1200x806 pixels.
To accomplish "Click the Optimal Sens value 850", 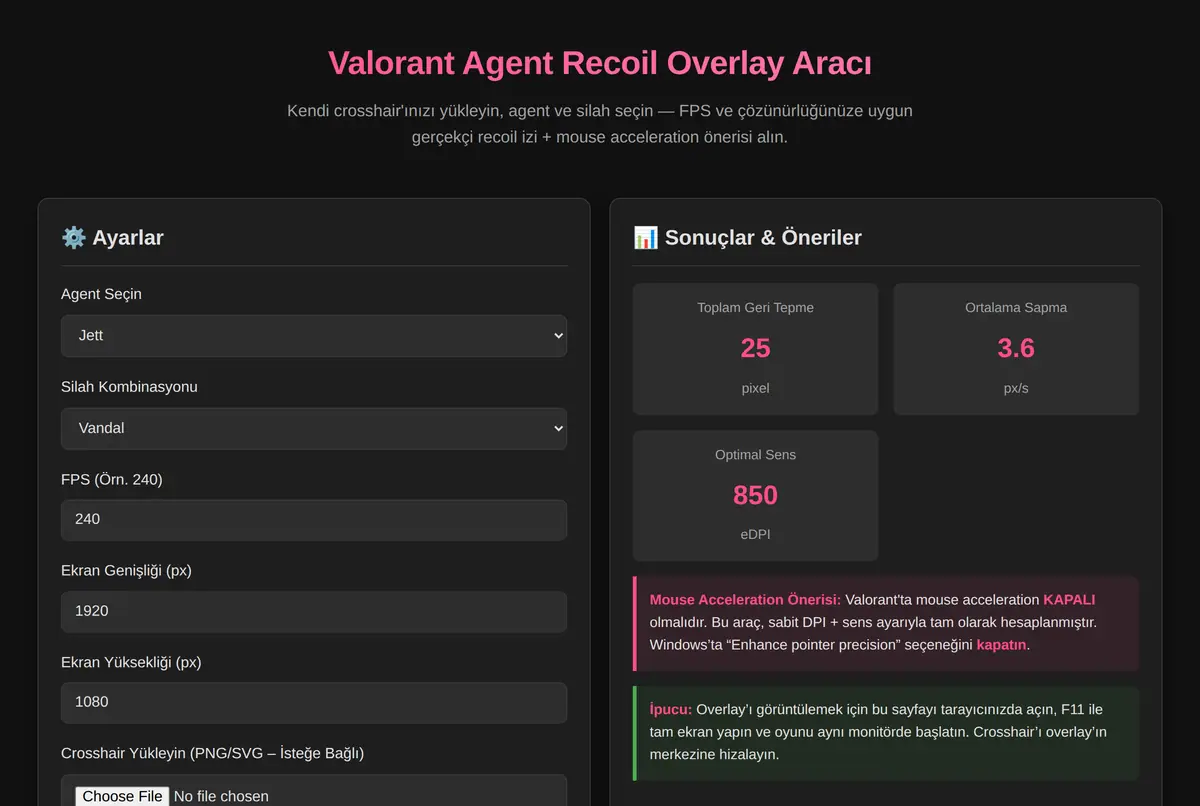I will 755,495.
